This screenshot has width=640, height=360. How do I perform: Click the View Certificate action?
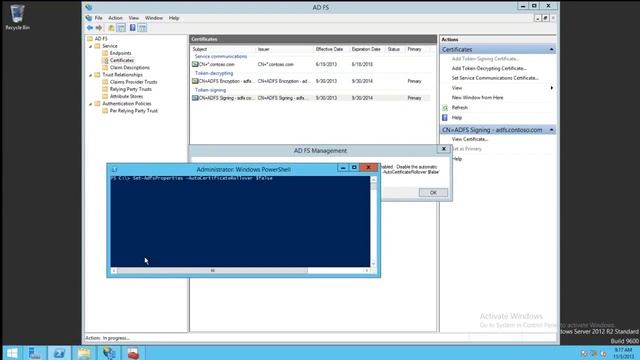470,139
